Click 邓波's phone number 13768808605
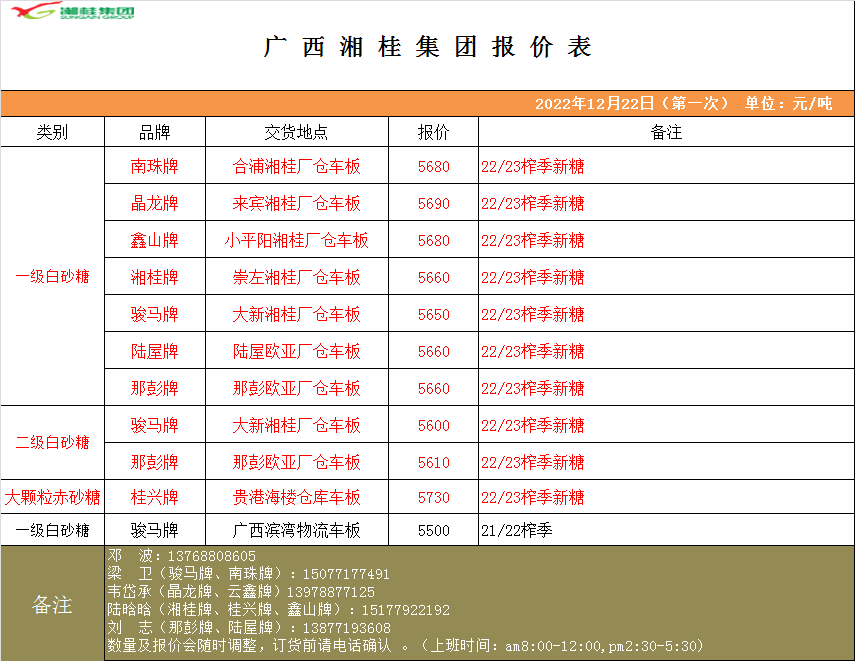Viewport: 855px width, 661px height. [211, 556]
